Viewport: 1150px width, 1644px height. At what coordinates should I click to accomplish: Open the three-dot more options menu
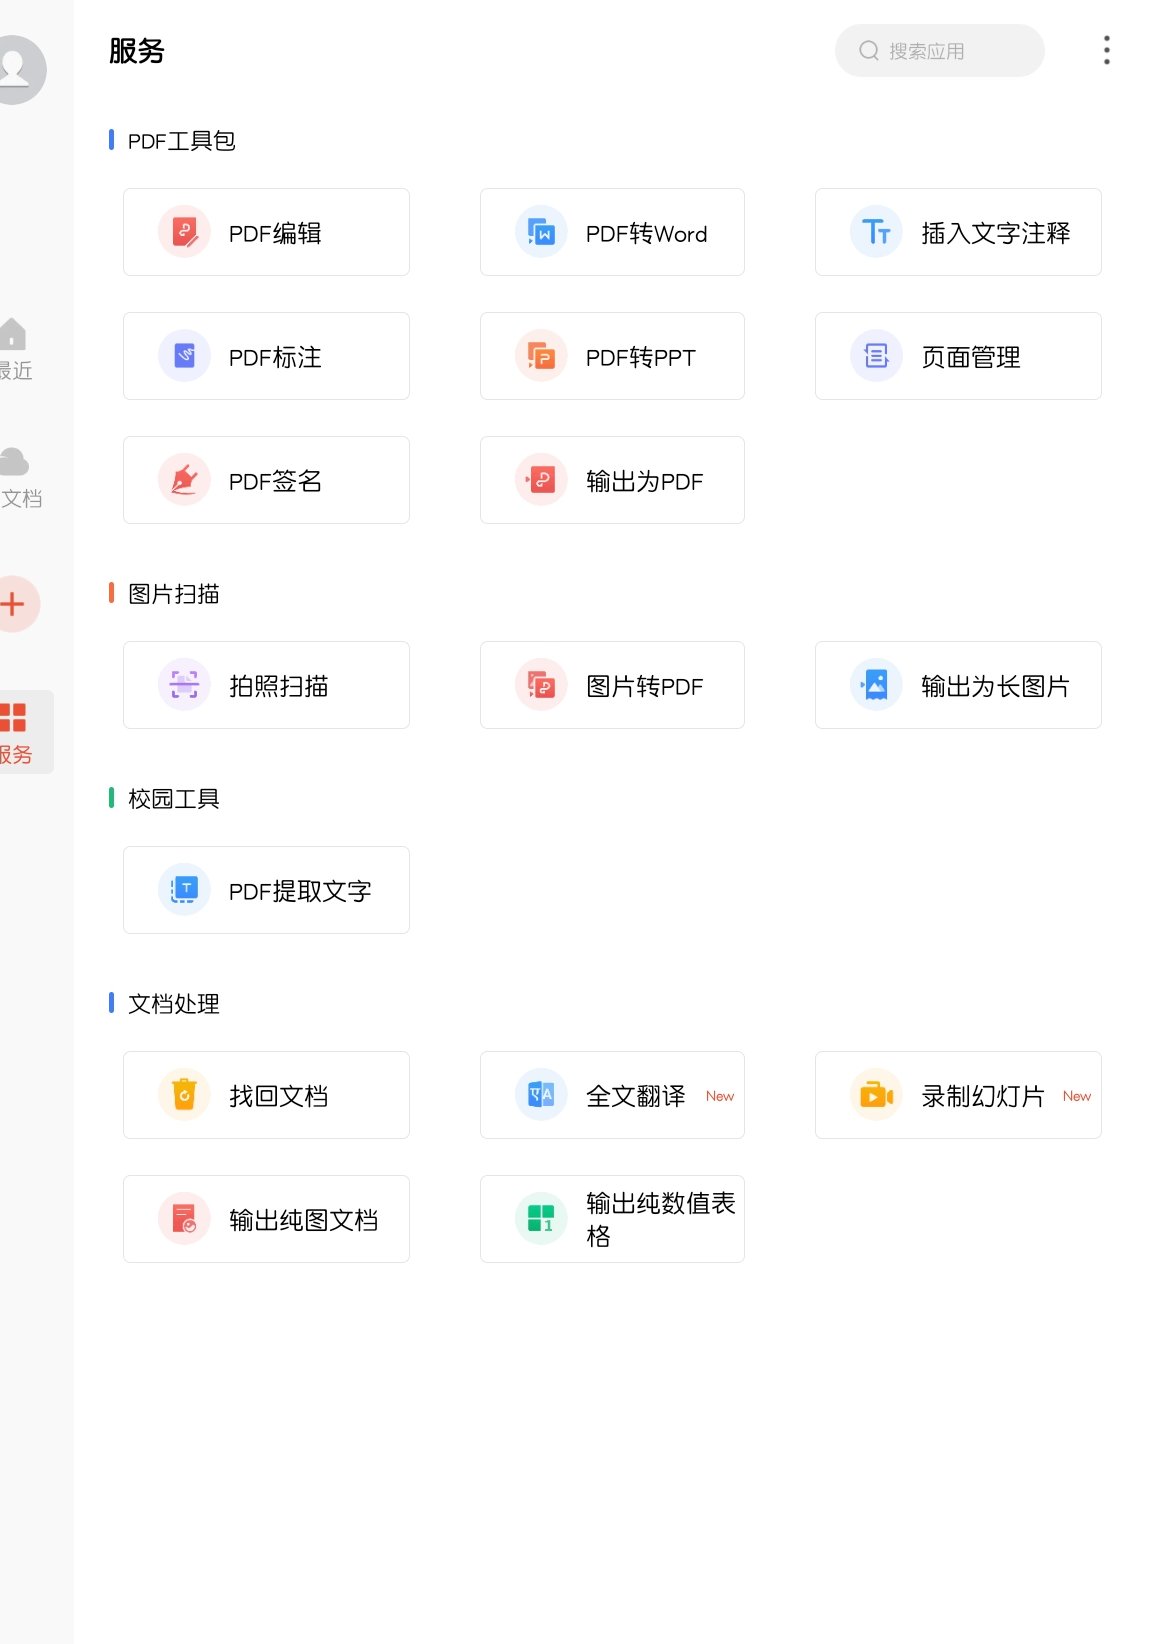(1106, 50)
